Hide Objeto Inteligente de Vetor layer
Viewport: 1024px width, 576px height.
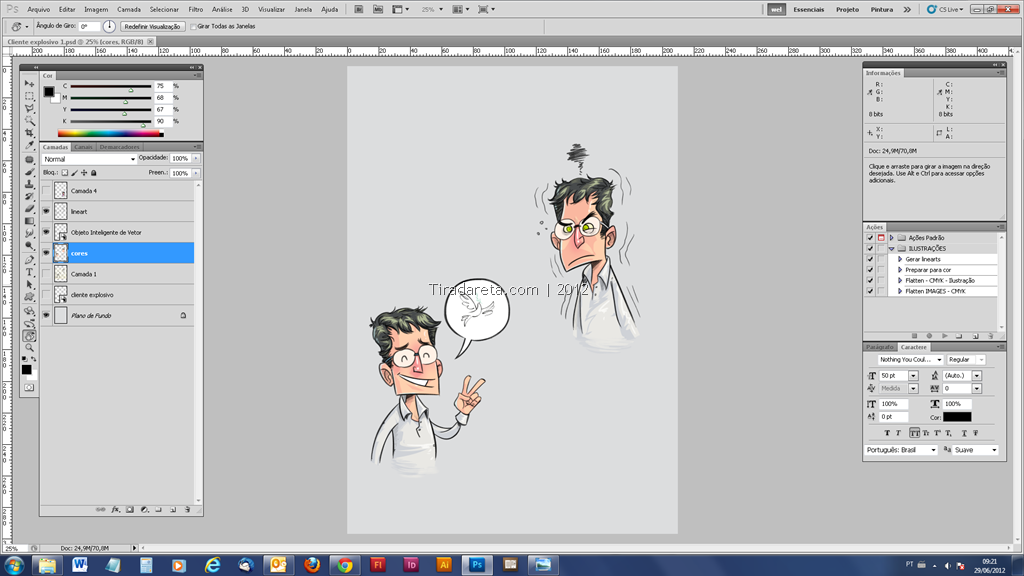pyautogui.click(x=46, y=232)
